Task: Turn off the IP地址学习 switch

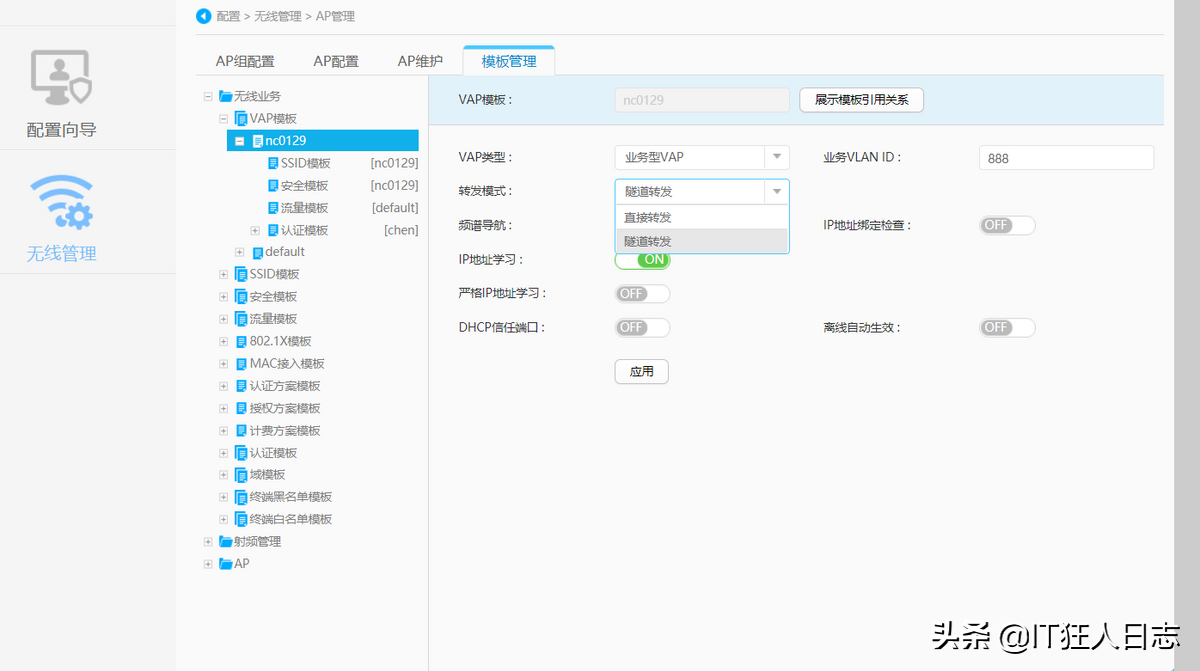Action: tap(642, 259)
